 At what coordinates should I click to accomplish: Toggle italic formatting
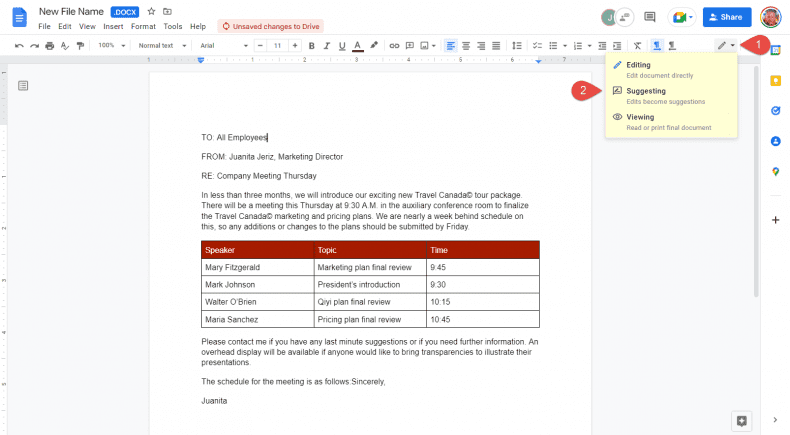pos(327,45)
